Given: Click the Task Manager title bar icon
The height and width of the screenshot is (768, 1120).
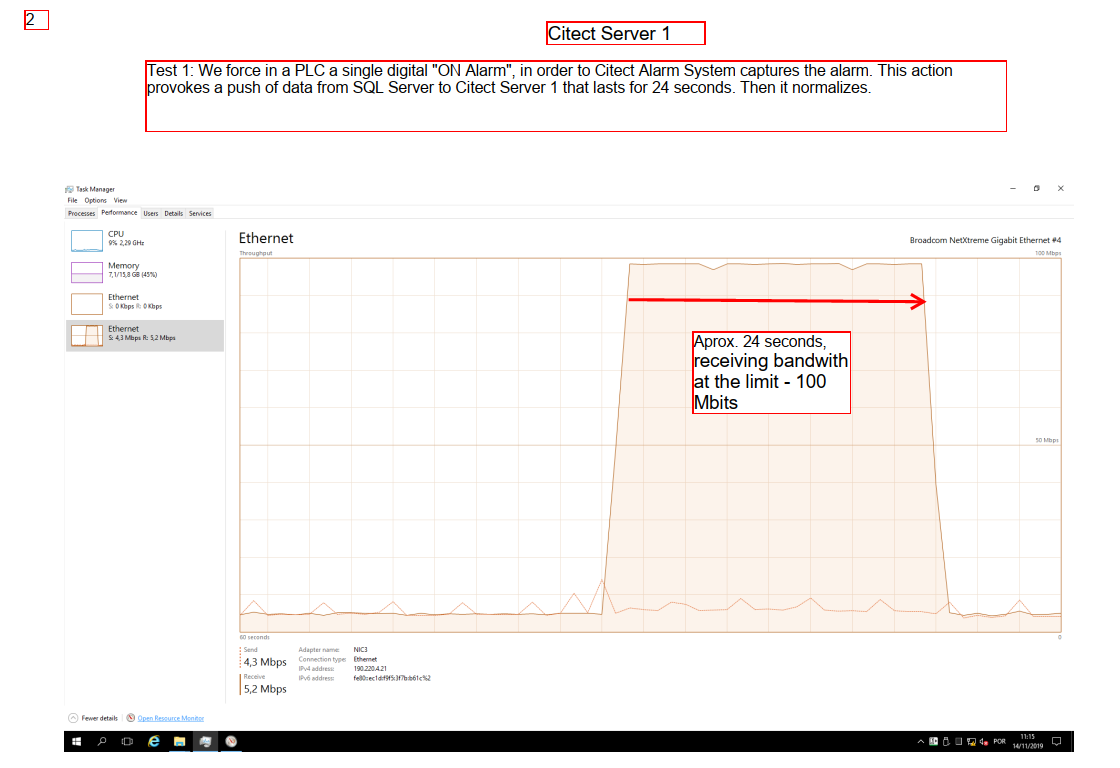Looking at the screenshot, I should point(69,189).
